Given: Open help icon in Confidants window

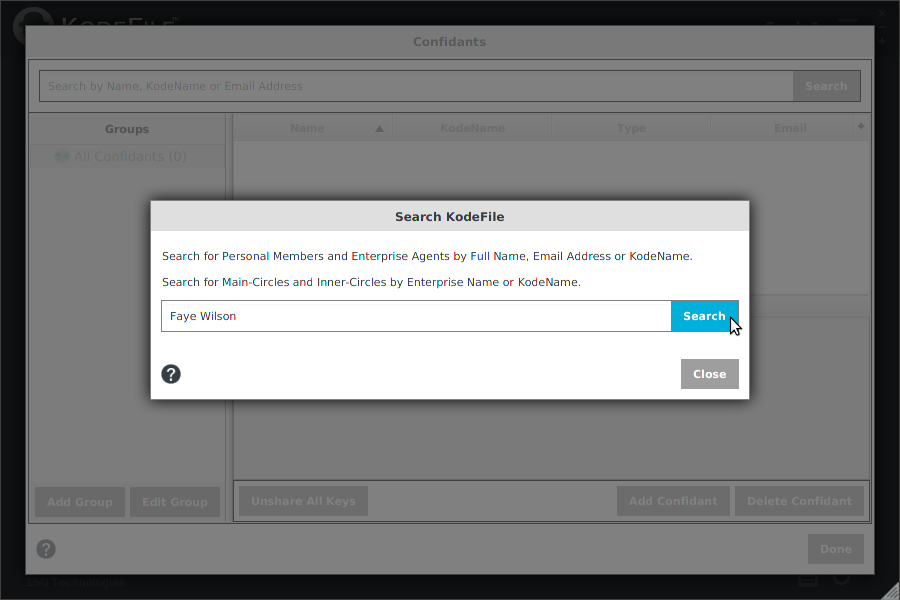Looking at the screenshot, I should tap(46, 549).
